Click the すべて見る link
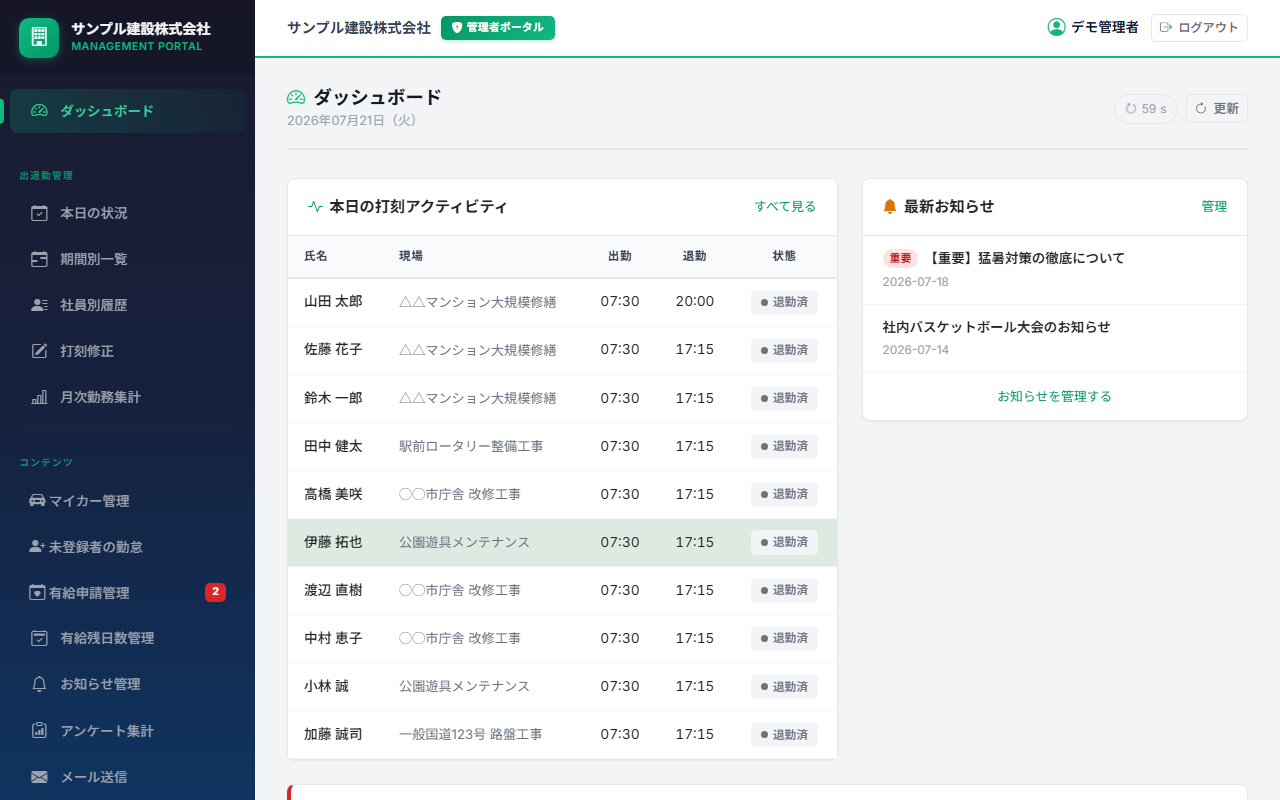Screen dimensions: 1280x800 785,207
